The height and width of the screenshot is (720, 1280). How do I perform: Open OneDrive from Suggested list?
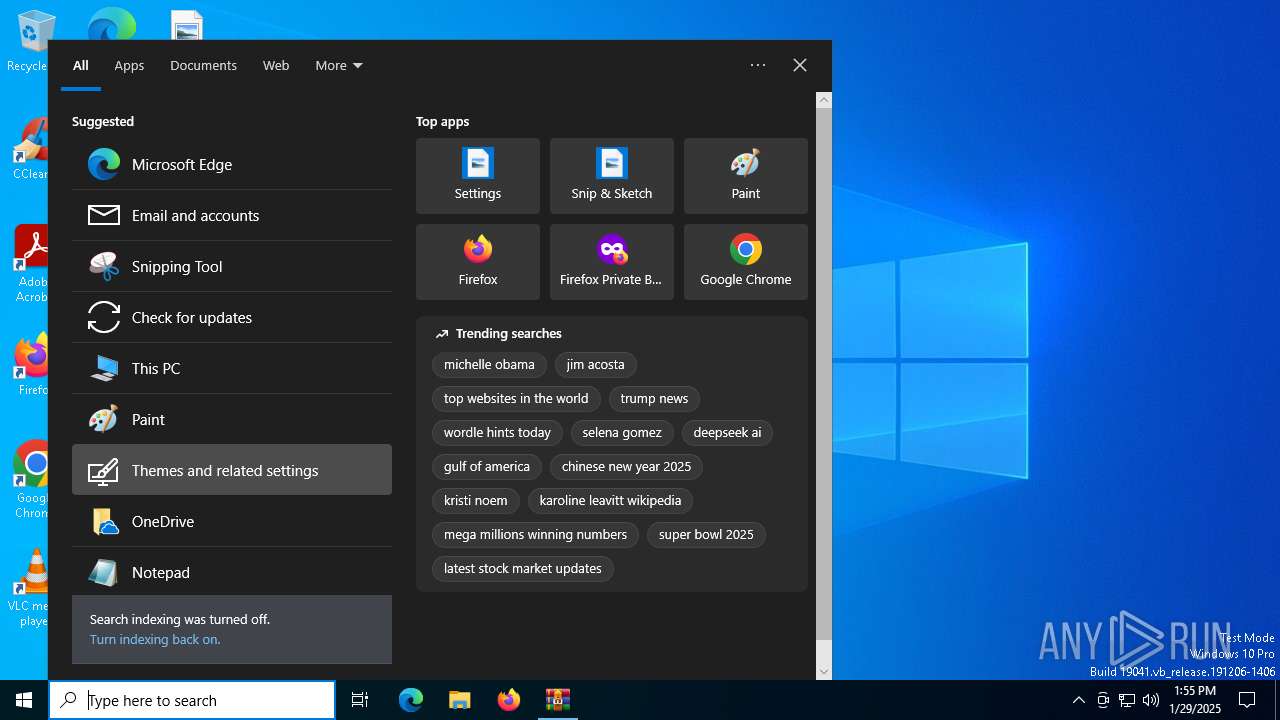coord(232,521)
